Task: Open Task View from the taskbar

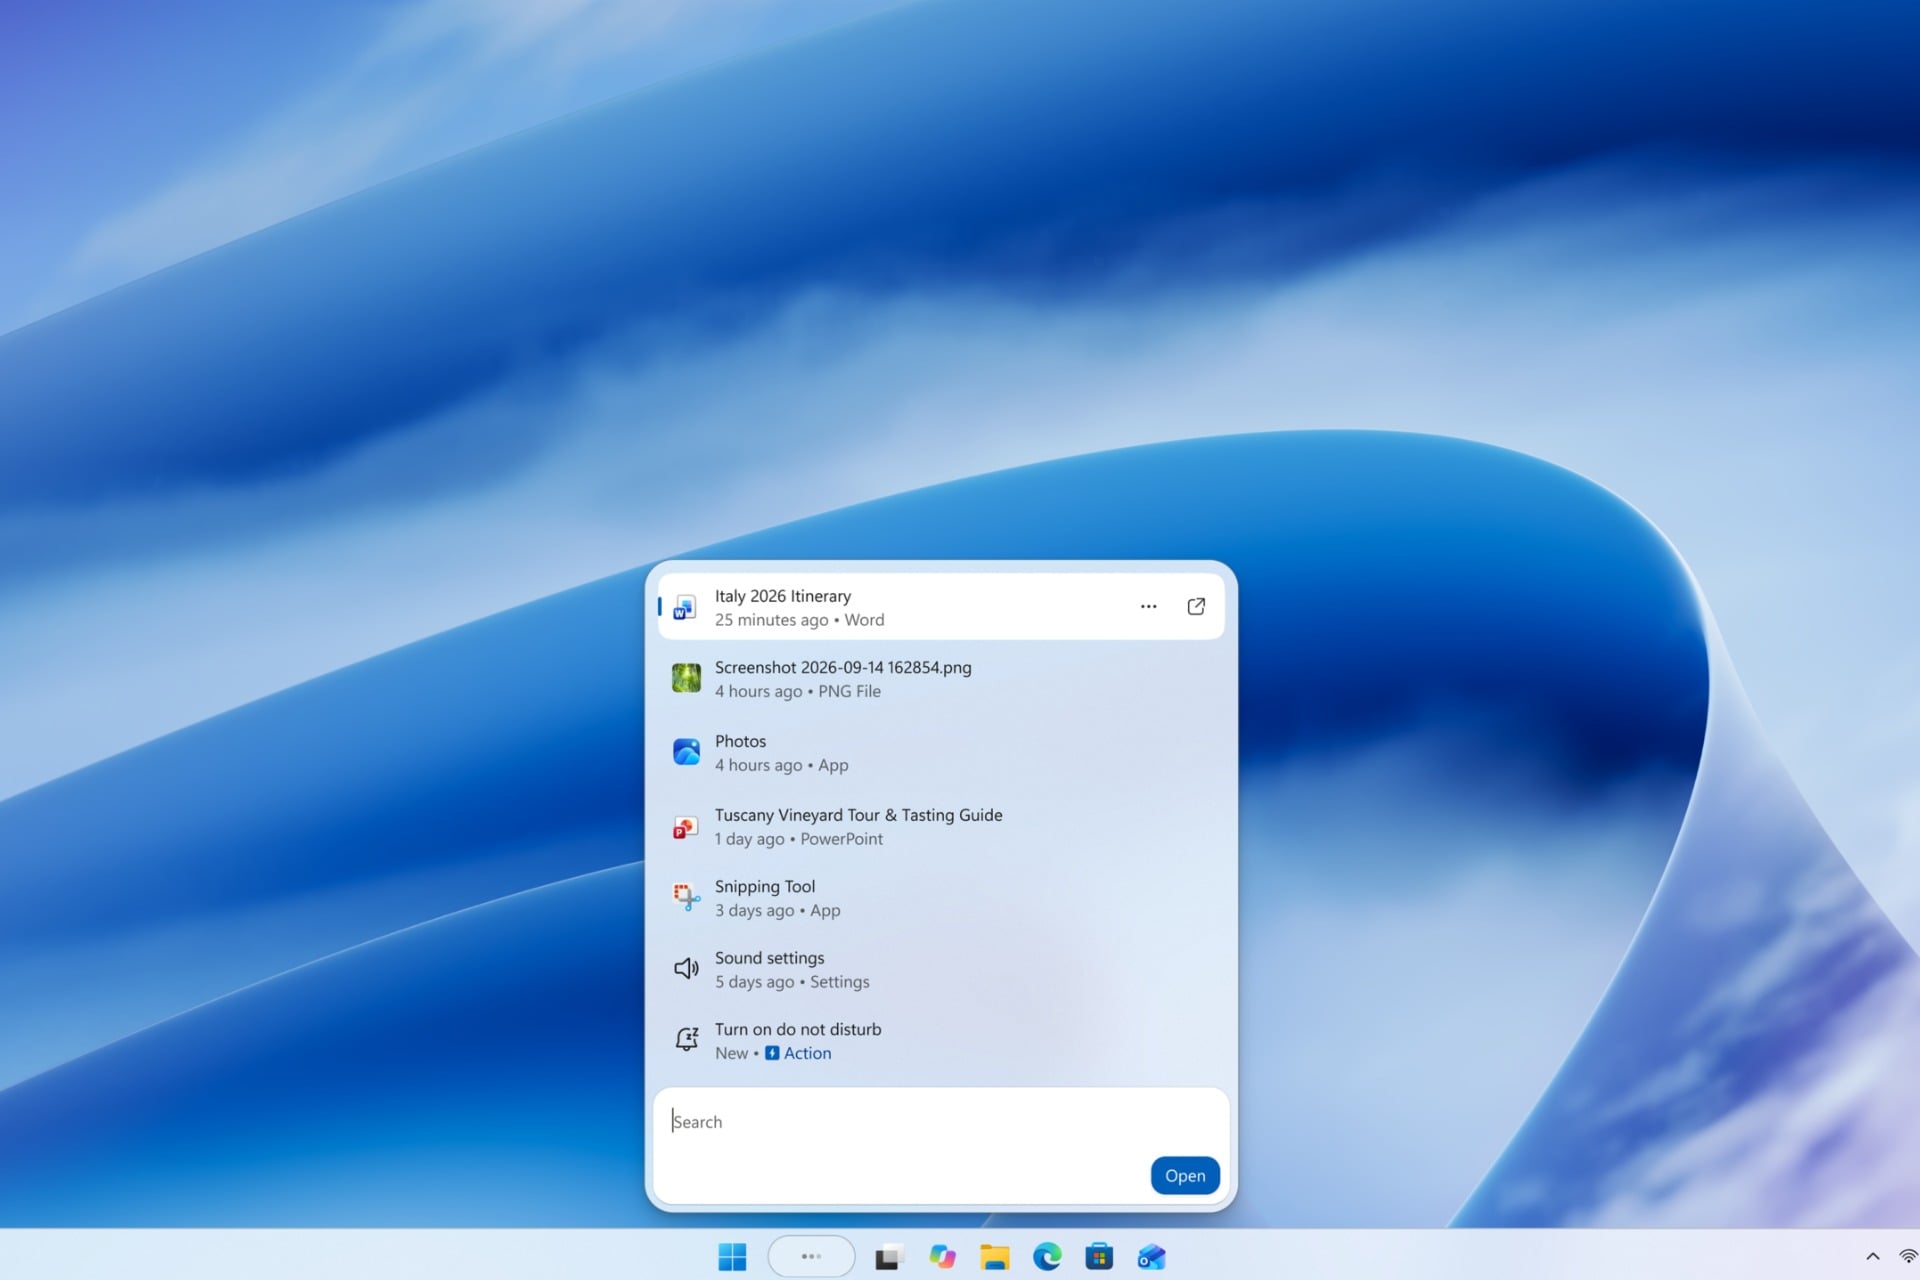Action: (x=889, y=1257)
